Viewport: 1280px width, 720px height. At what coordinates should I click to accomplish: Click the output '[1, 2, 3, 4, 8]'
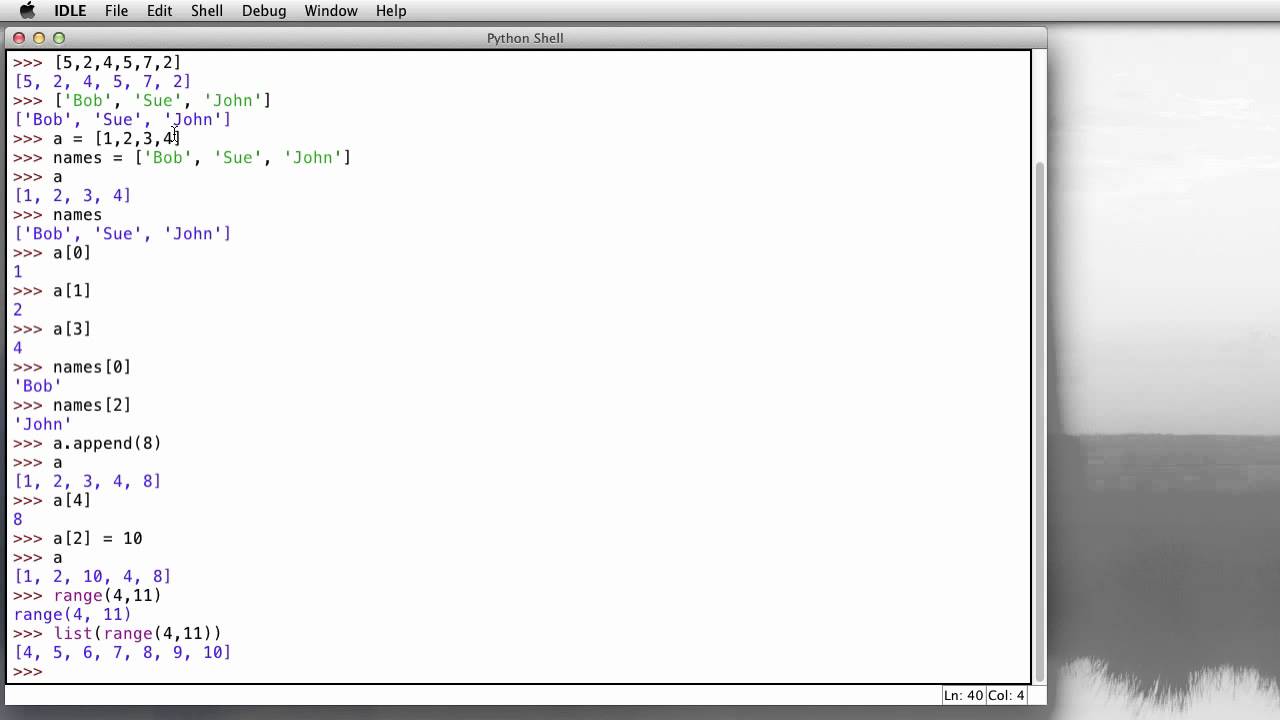[87, 480]
